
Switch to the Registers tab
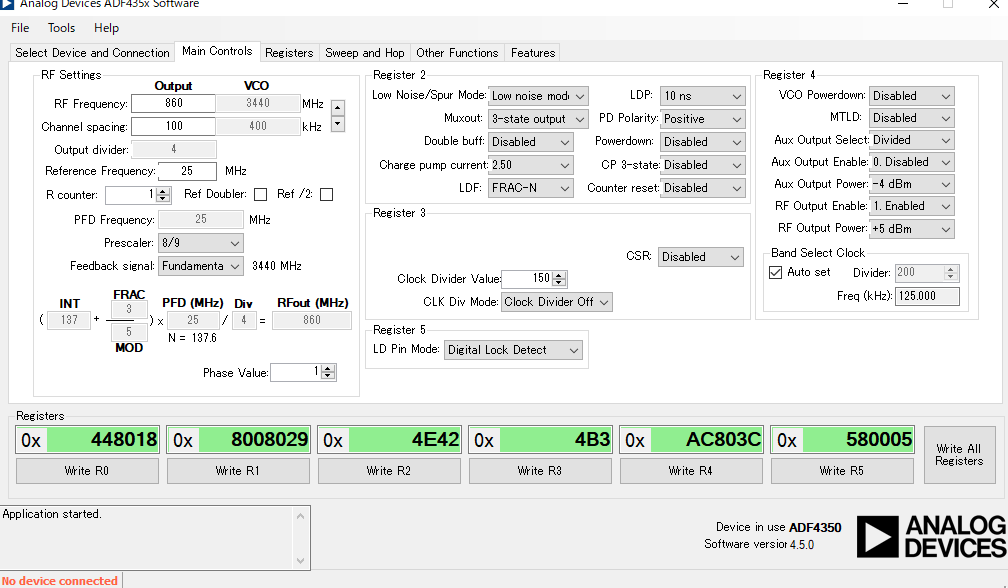tap(289, 53)
